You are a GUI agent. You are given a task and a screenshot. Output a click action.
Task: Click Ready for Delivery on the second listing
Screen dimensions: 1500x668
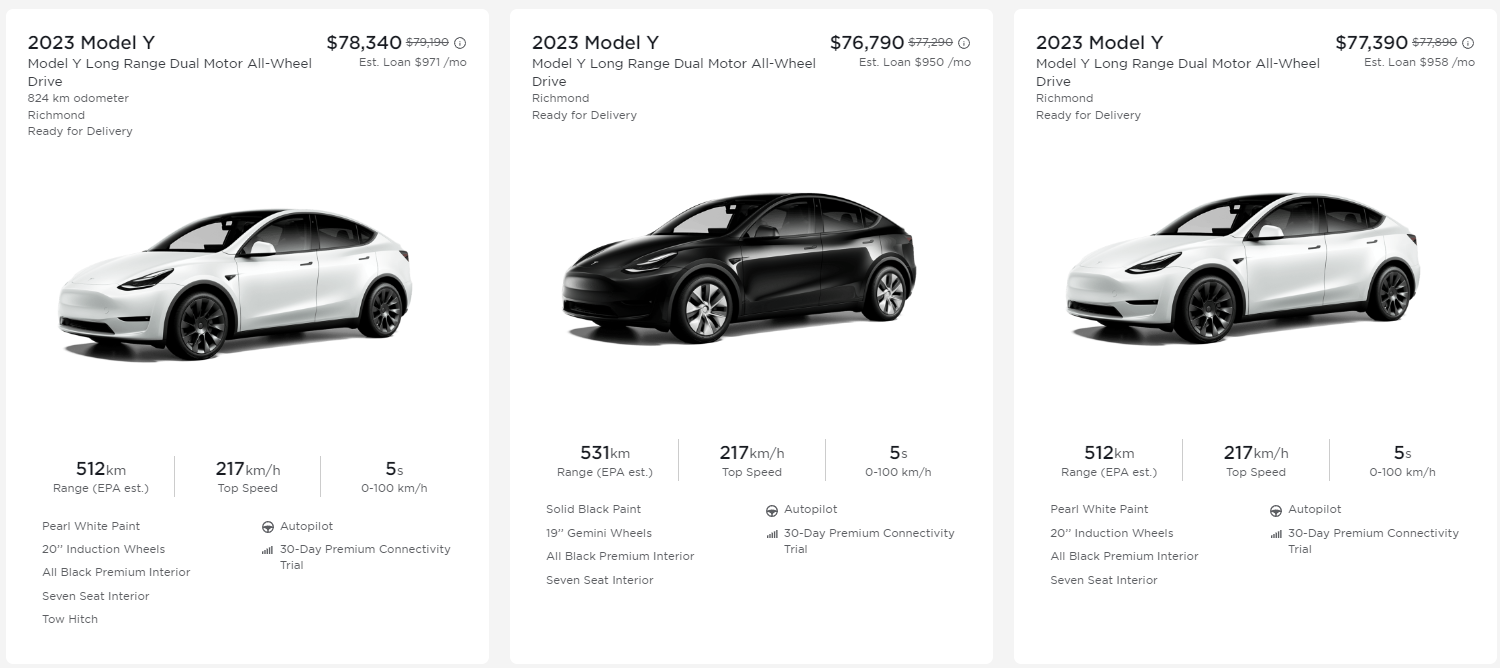coord(585,115)
